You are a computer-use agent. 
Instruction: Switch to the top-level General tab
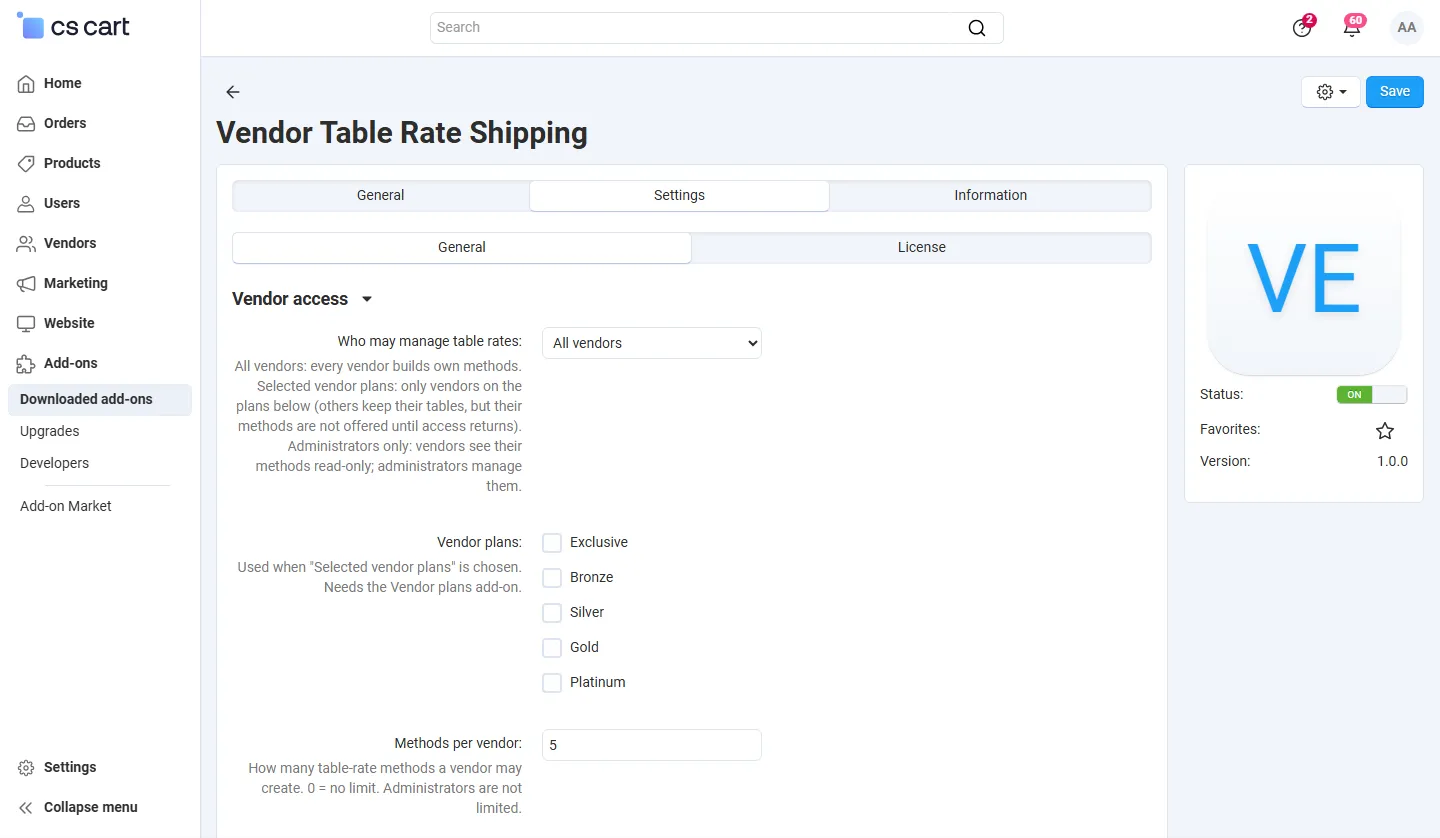381,196
